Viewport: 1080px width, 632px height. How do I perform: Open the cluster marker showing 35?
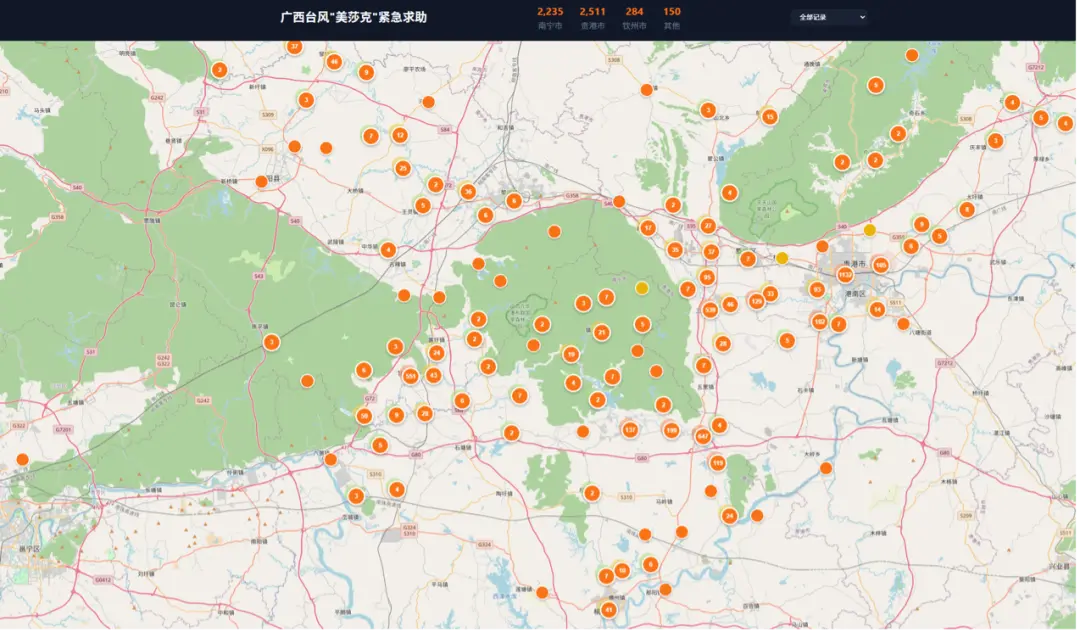[x=677, y=251]
